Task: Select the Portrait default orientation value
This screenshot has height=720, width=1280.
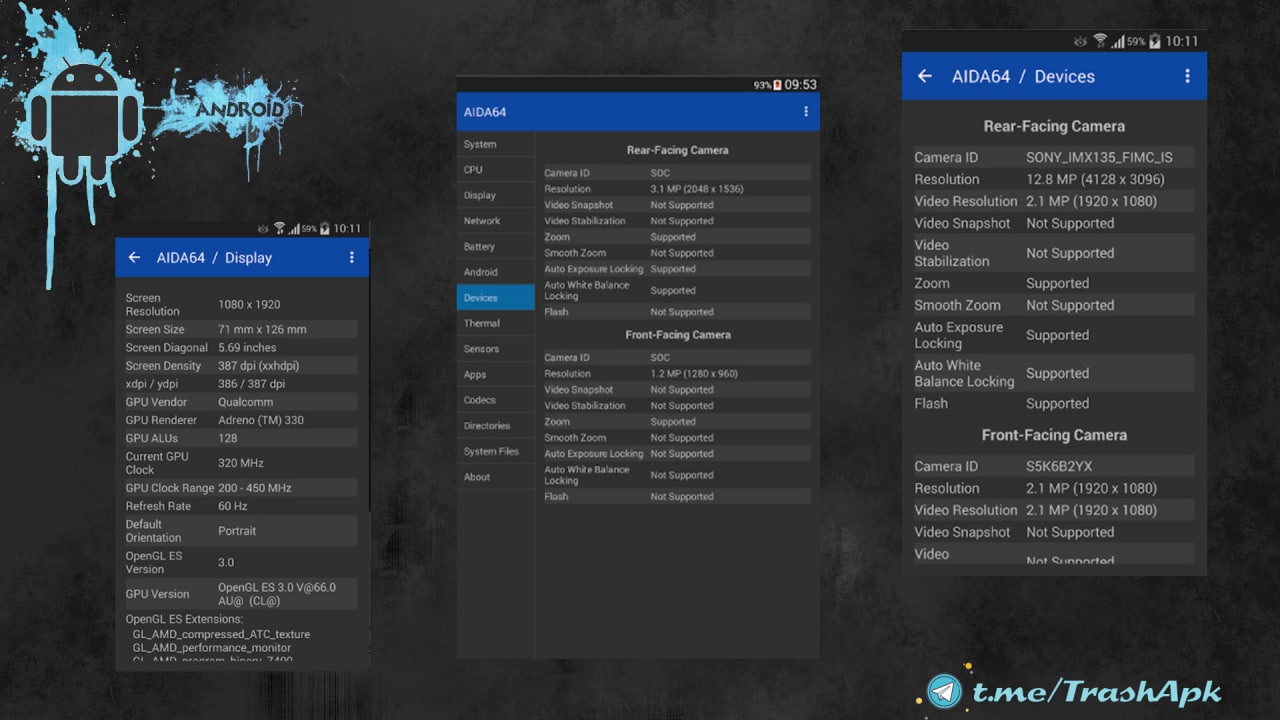Action: 237,531
